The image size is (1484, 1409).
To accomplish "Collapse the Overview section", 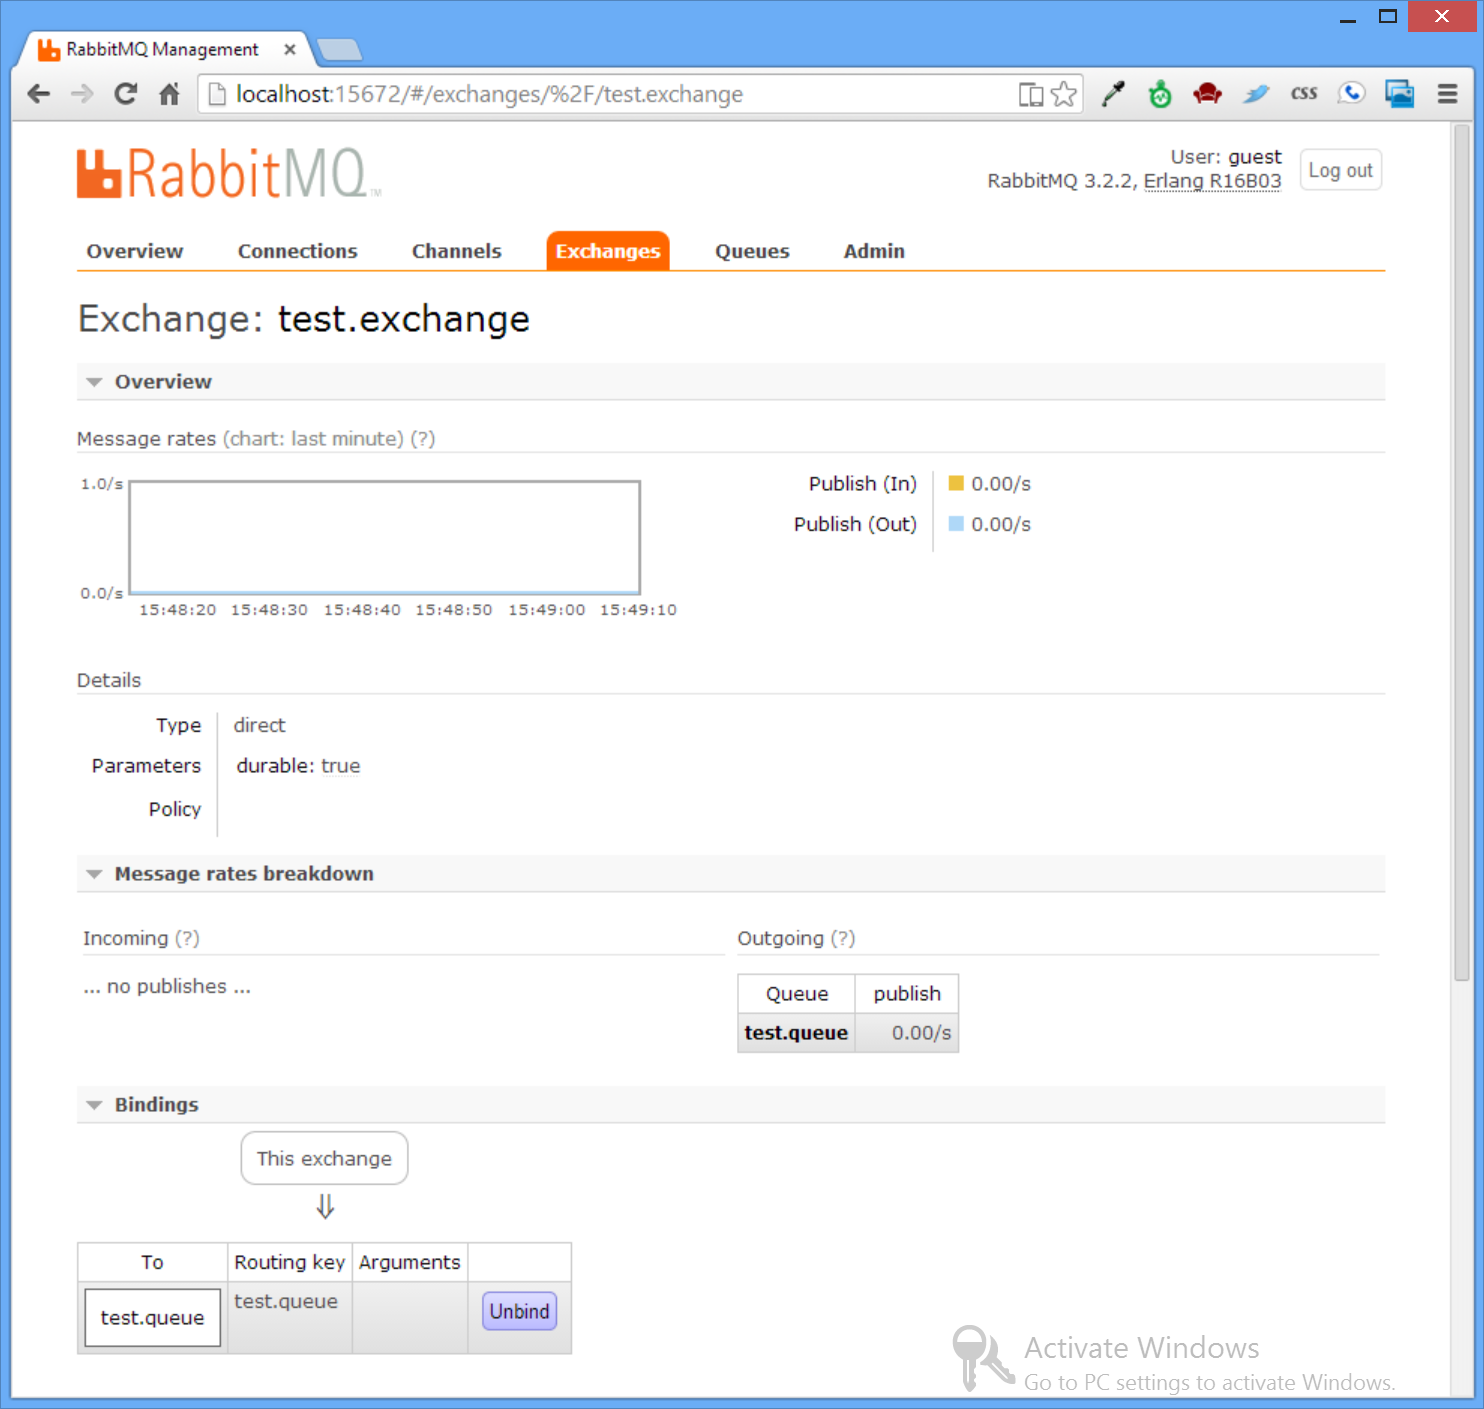I will pos(94,382).
